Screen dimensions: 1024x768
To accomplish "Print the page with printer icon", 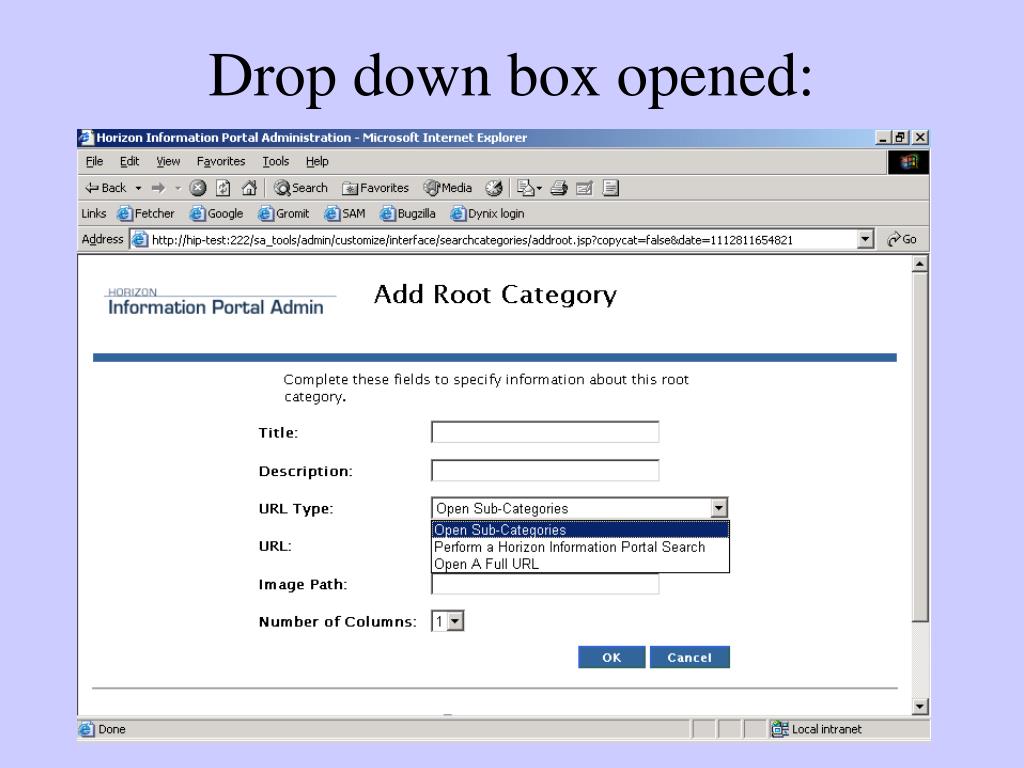I will pyautogui.click(x=559, y=188).
